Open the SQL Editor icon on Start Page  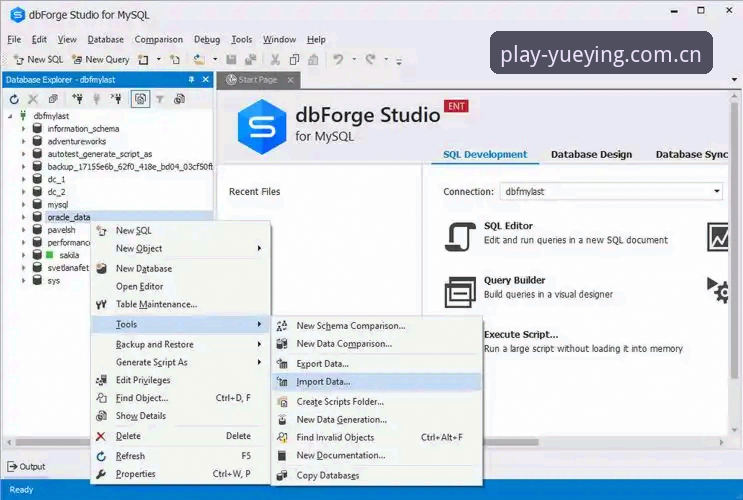click(460, 237)
